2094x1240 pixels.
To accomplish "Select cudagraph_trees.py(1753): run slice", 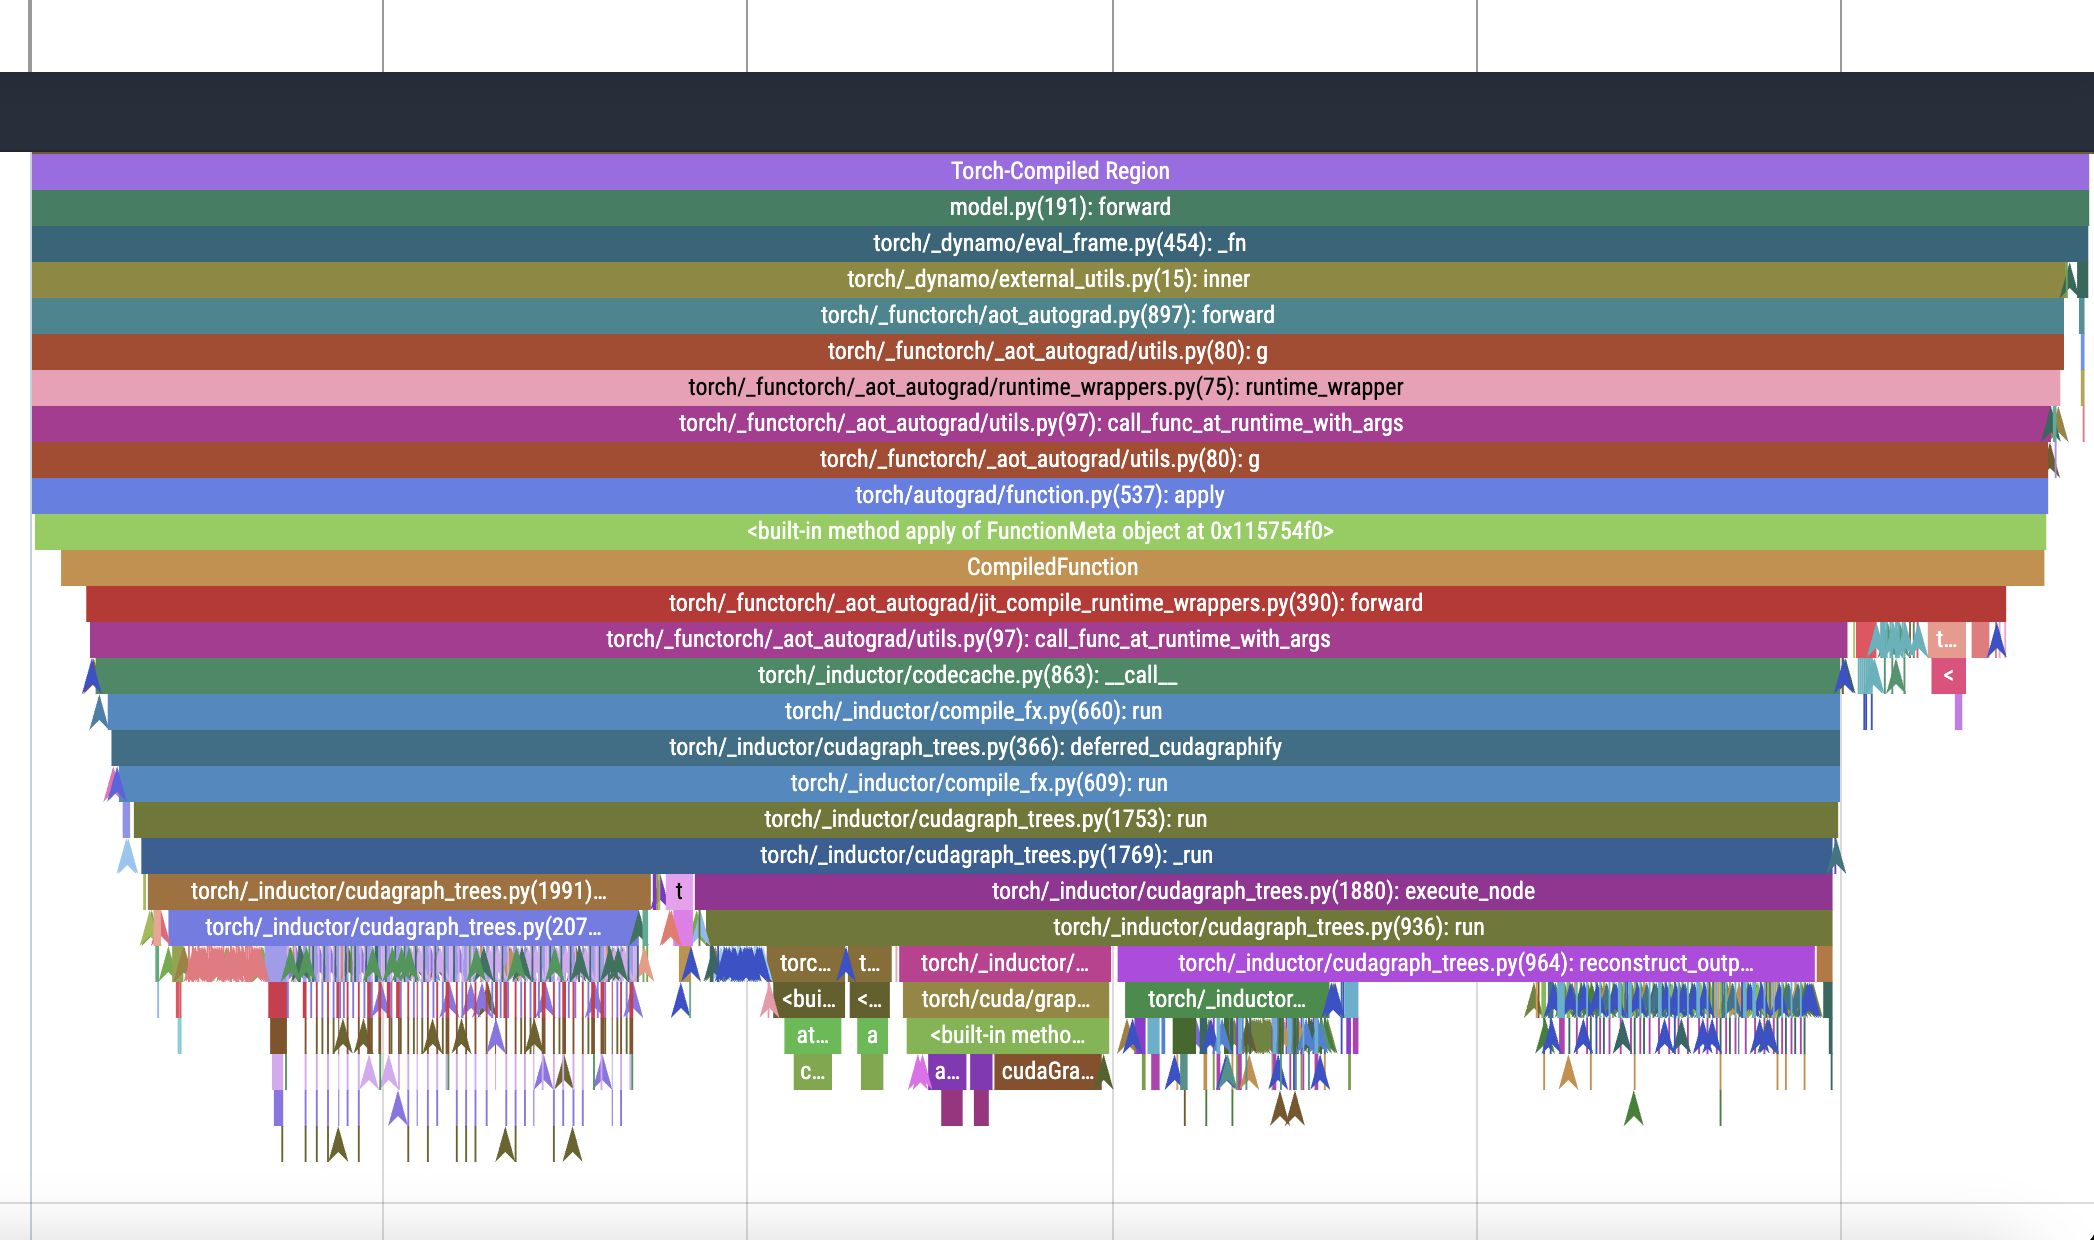I will [x=985, y=819].
